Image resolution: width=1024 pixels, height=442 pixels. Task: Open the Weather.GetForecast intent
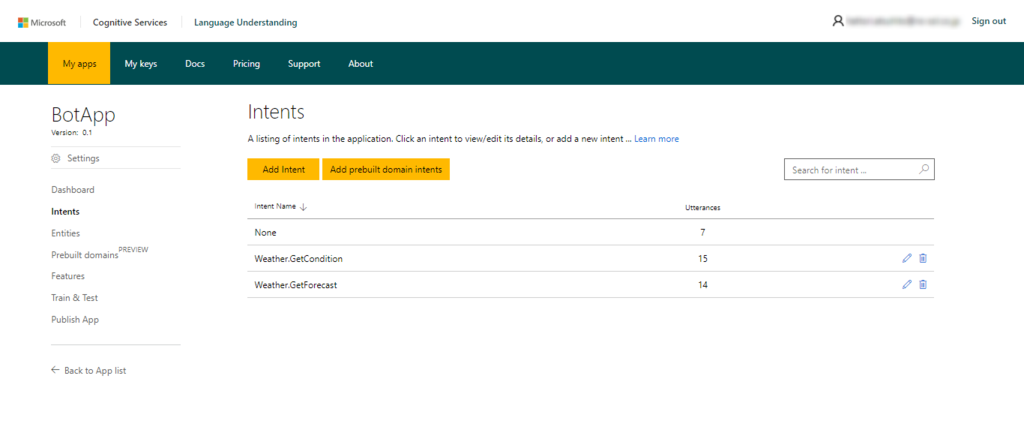point(295,285)
